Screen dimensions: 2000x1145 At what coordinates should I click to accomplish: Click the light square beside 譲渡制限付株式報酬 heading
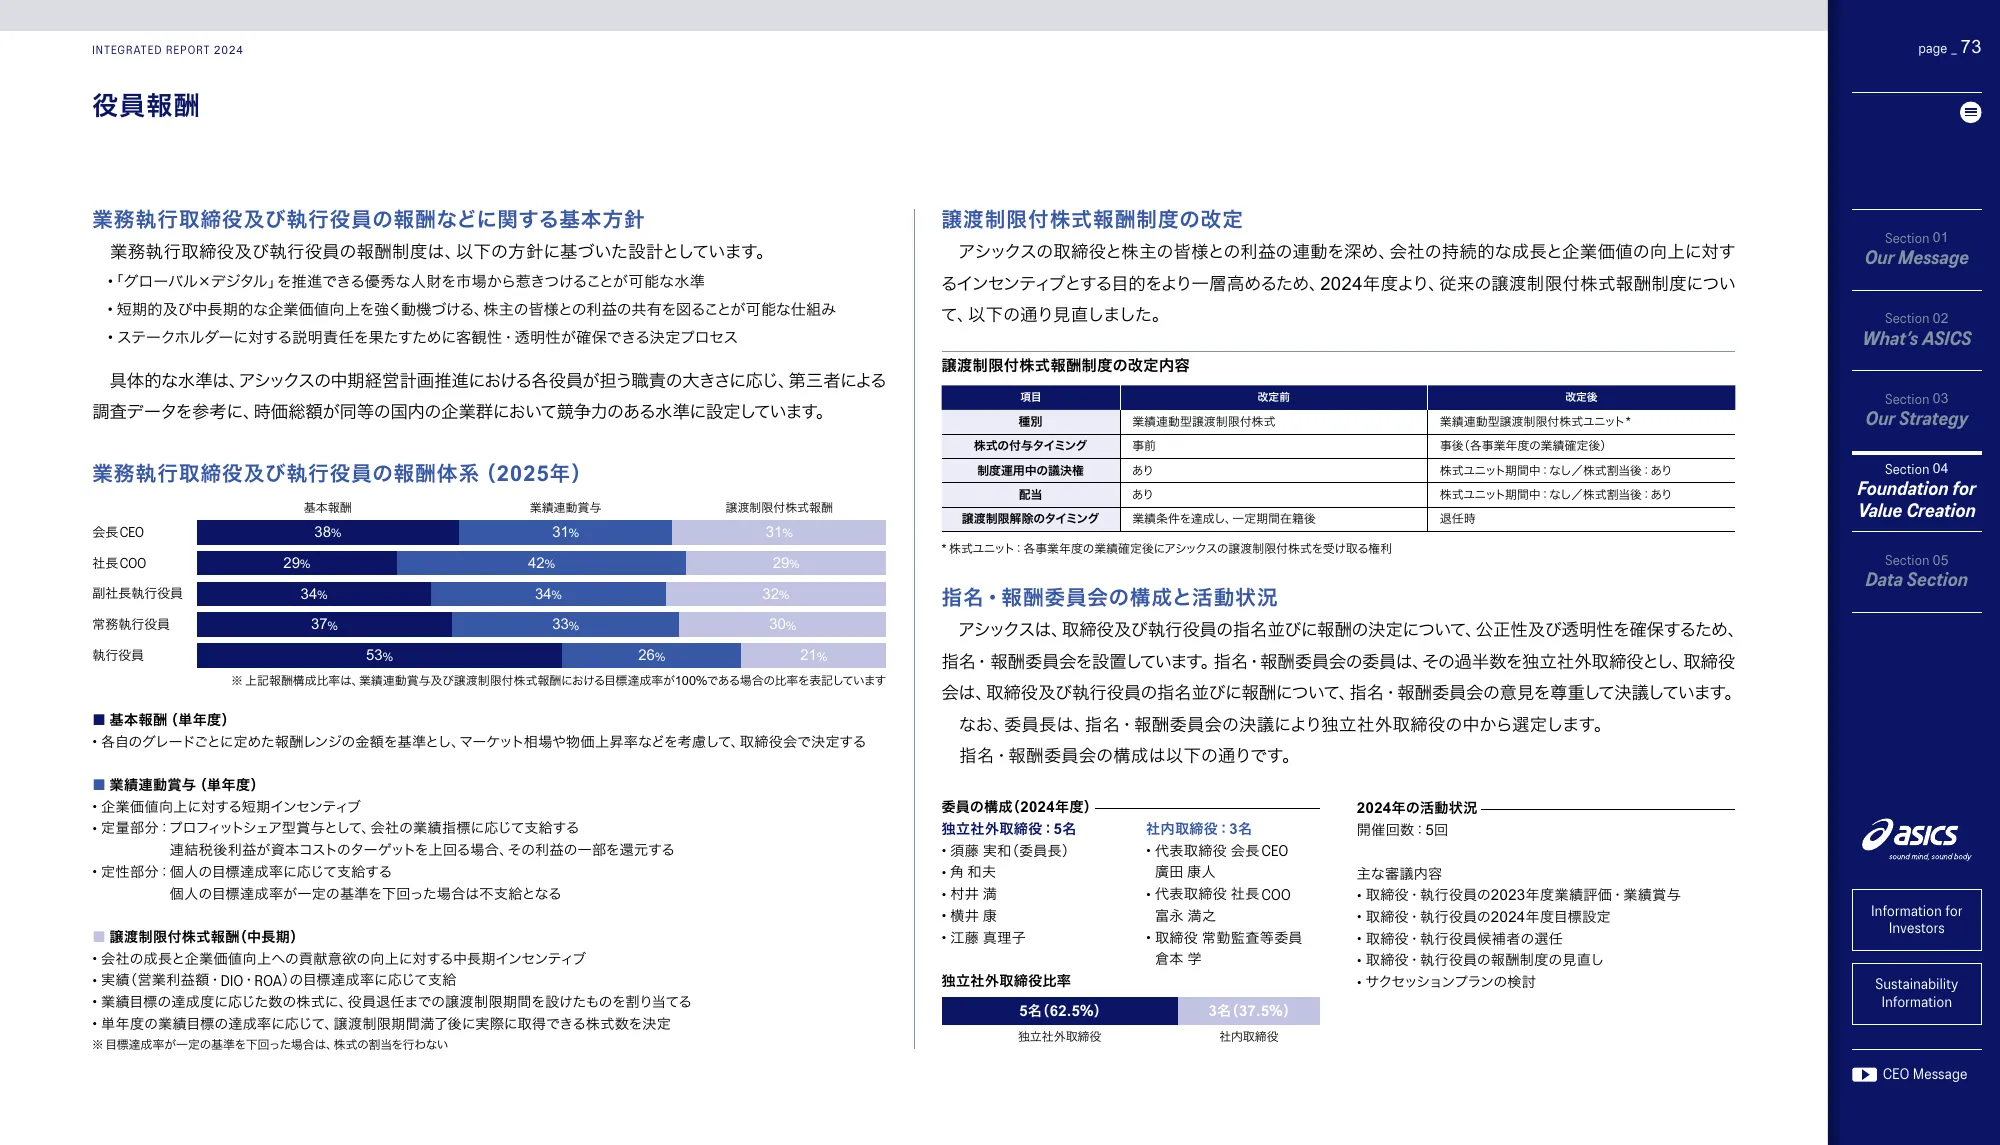99,937
